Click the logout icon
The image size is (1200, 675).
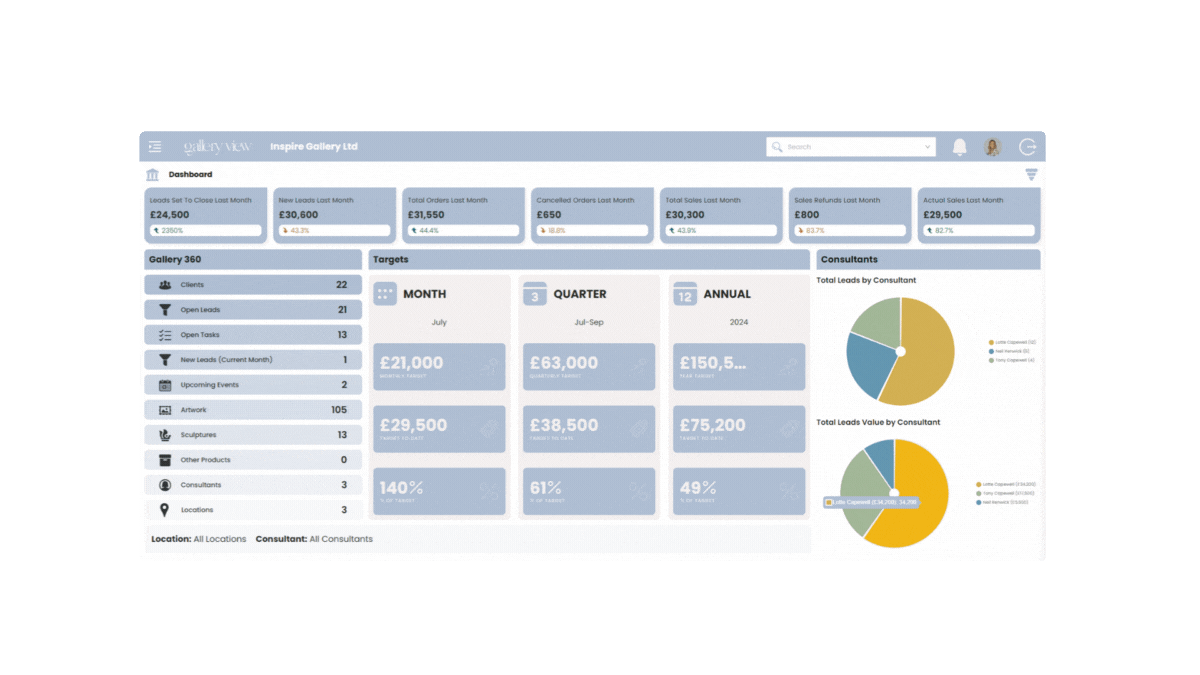(x=1027, y=147)
